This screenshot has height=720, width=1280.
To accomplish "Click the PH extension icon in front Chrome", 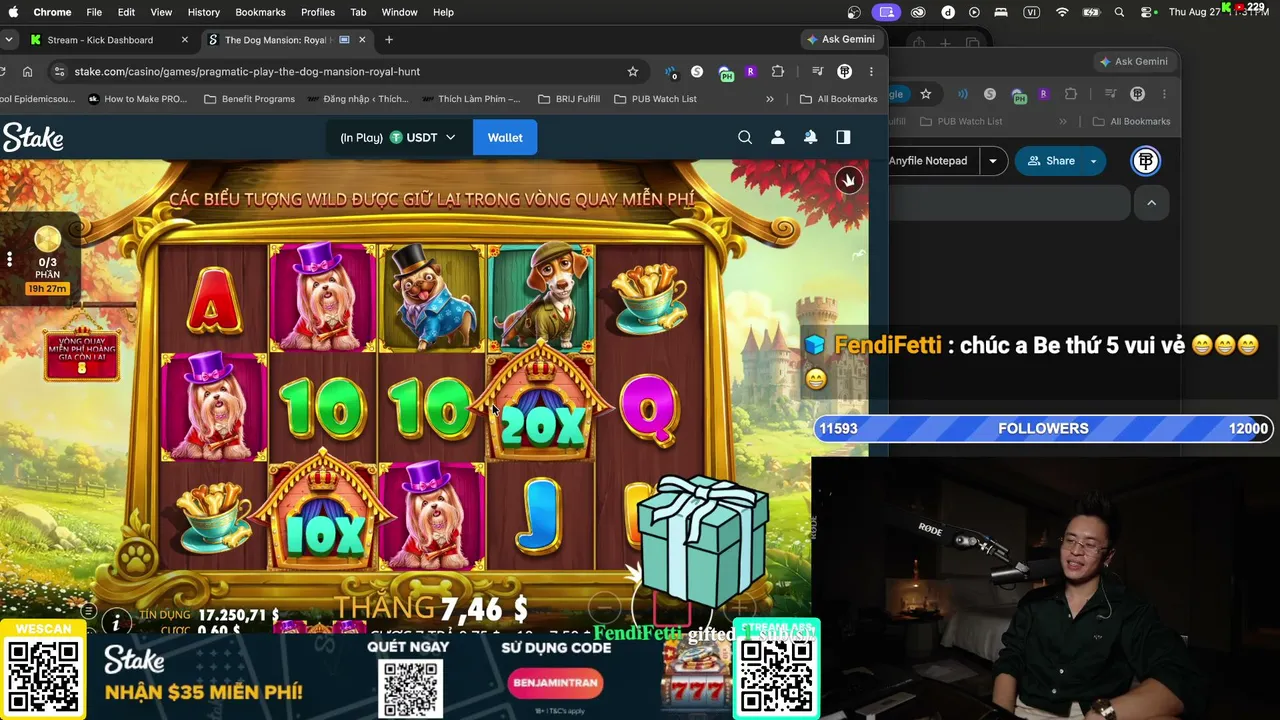I will pyautogui.click(x=726, y=73).
